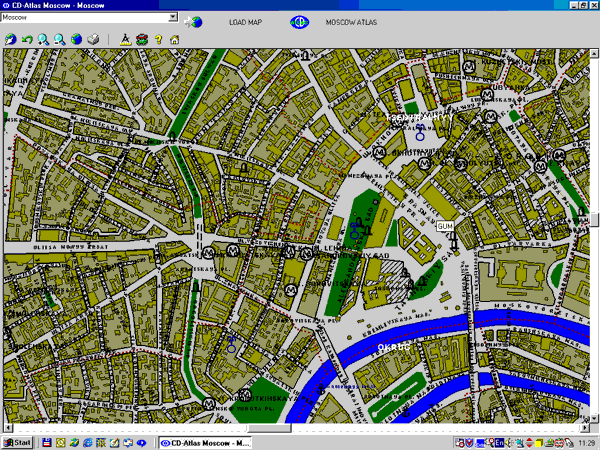Click the vertical scrollbar down arrow
The image size is (600, 450).
(594, 418)
